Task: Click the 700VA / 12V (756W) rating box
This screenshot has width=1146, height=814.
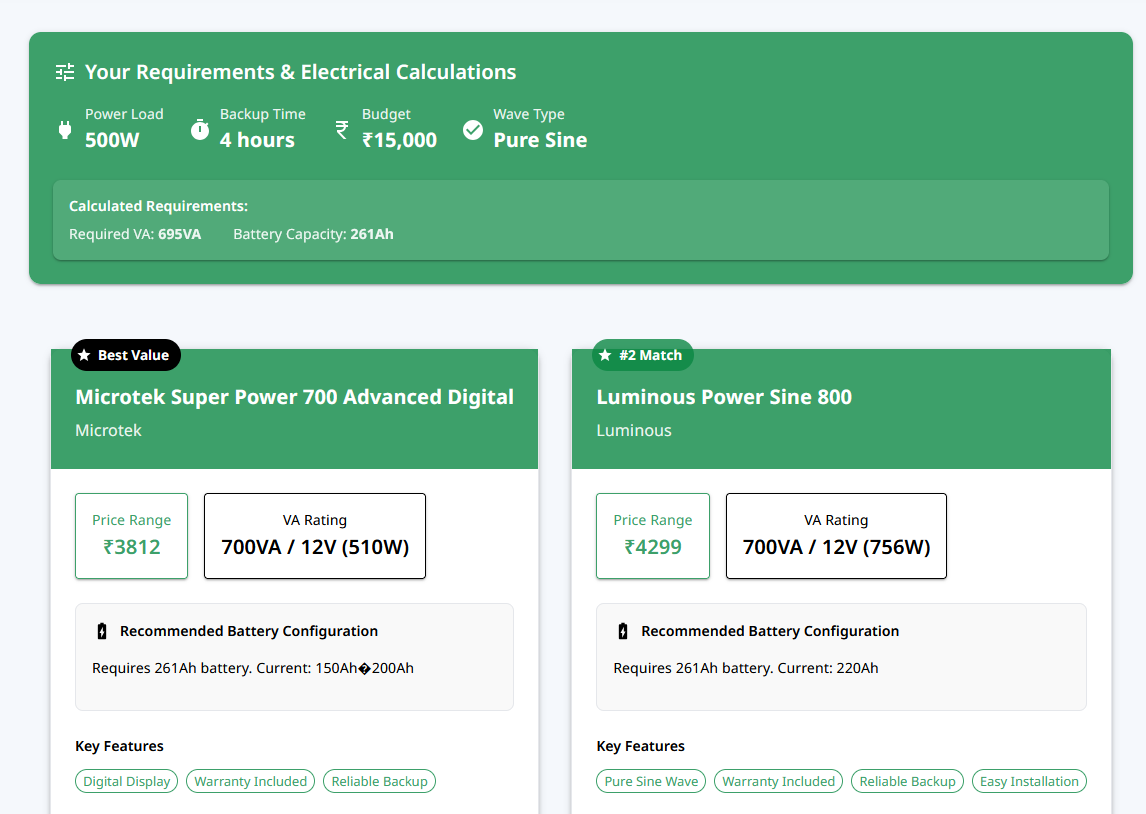Action: (836, 536)
